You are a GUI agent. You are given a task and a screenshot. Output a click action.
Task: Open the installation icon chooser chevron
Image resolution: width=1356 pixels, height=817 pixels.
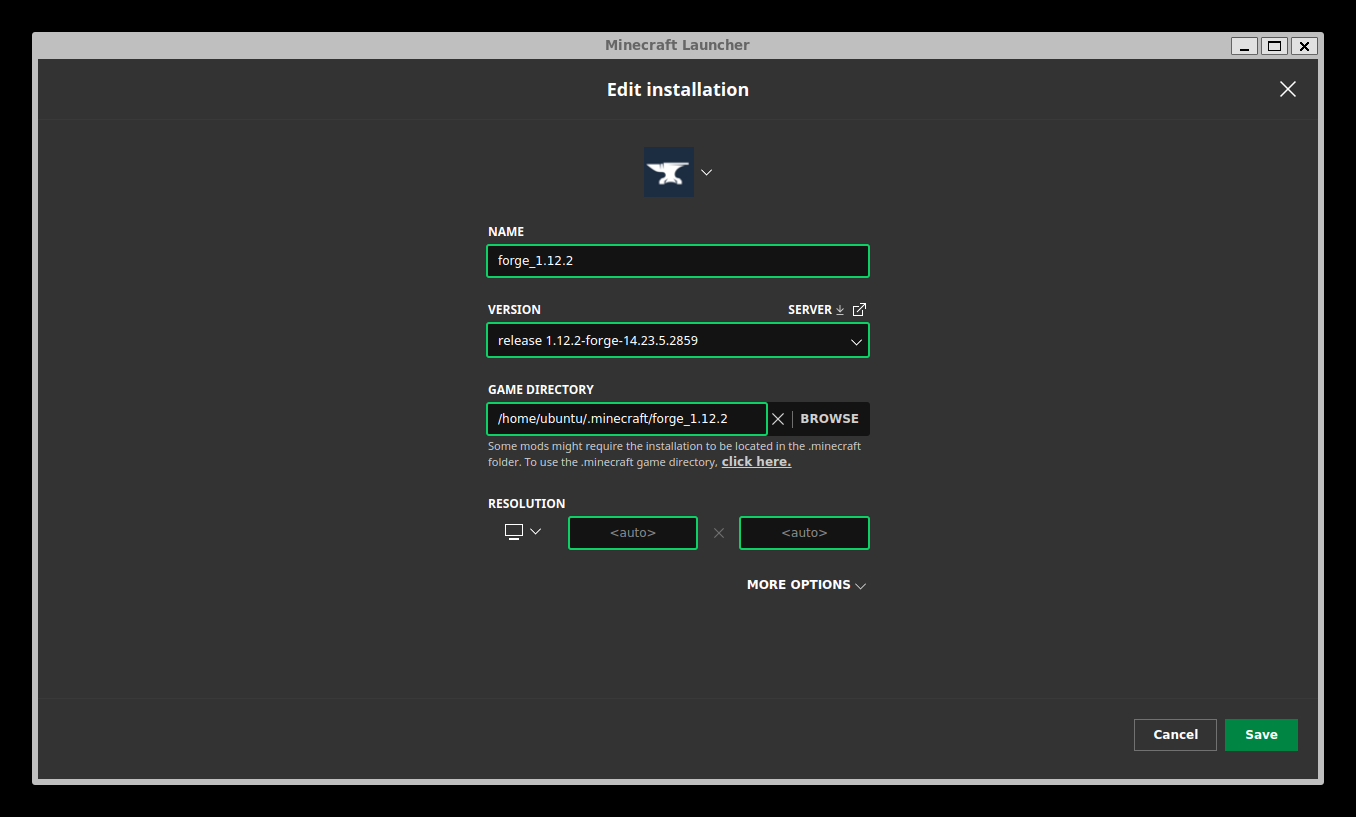point(706,172)
